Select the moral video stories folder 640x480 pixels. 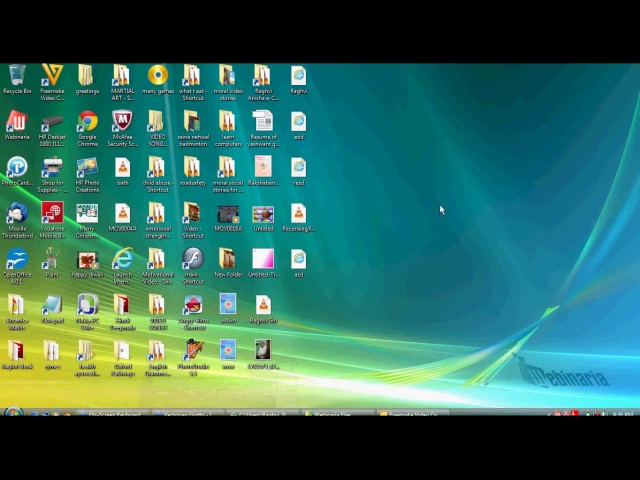(228, 82)
